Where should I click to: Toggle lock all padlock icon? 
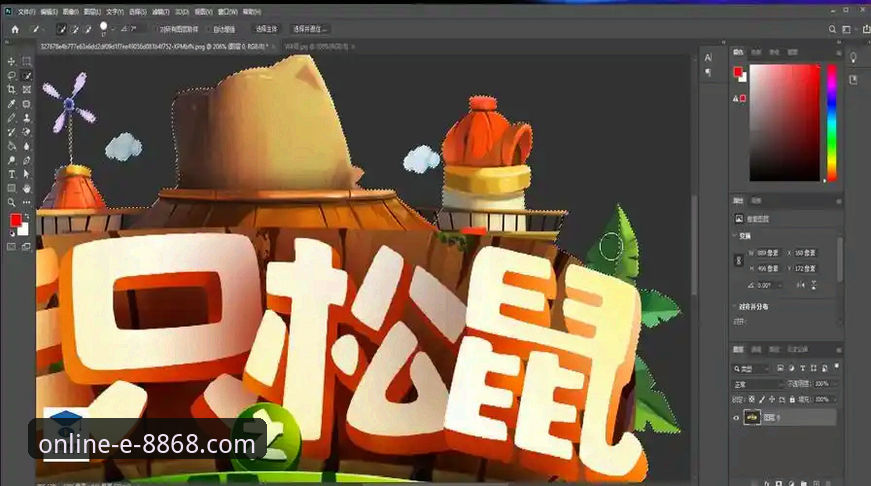(792, 399)
